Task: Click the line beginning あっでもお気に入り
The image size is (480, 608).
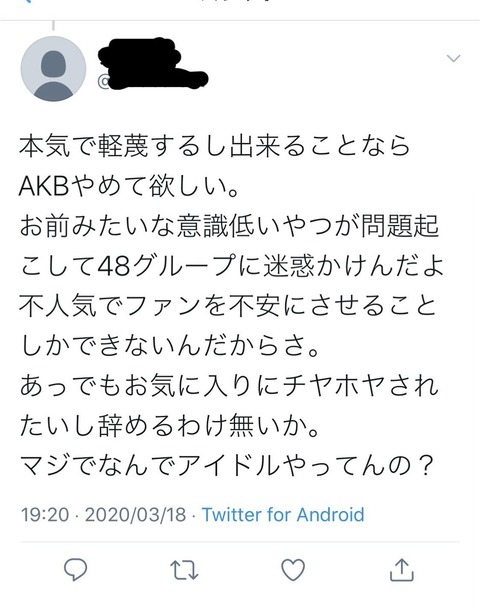Action: pyautogui.click(x=229, y=386)
